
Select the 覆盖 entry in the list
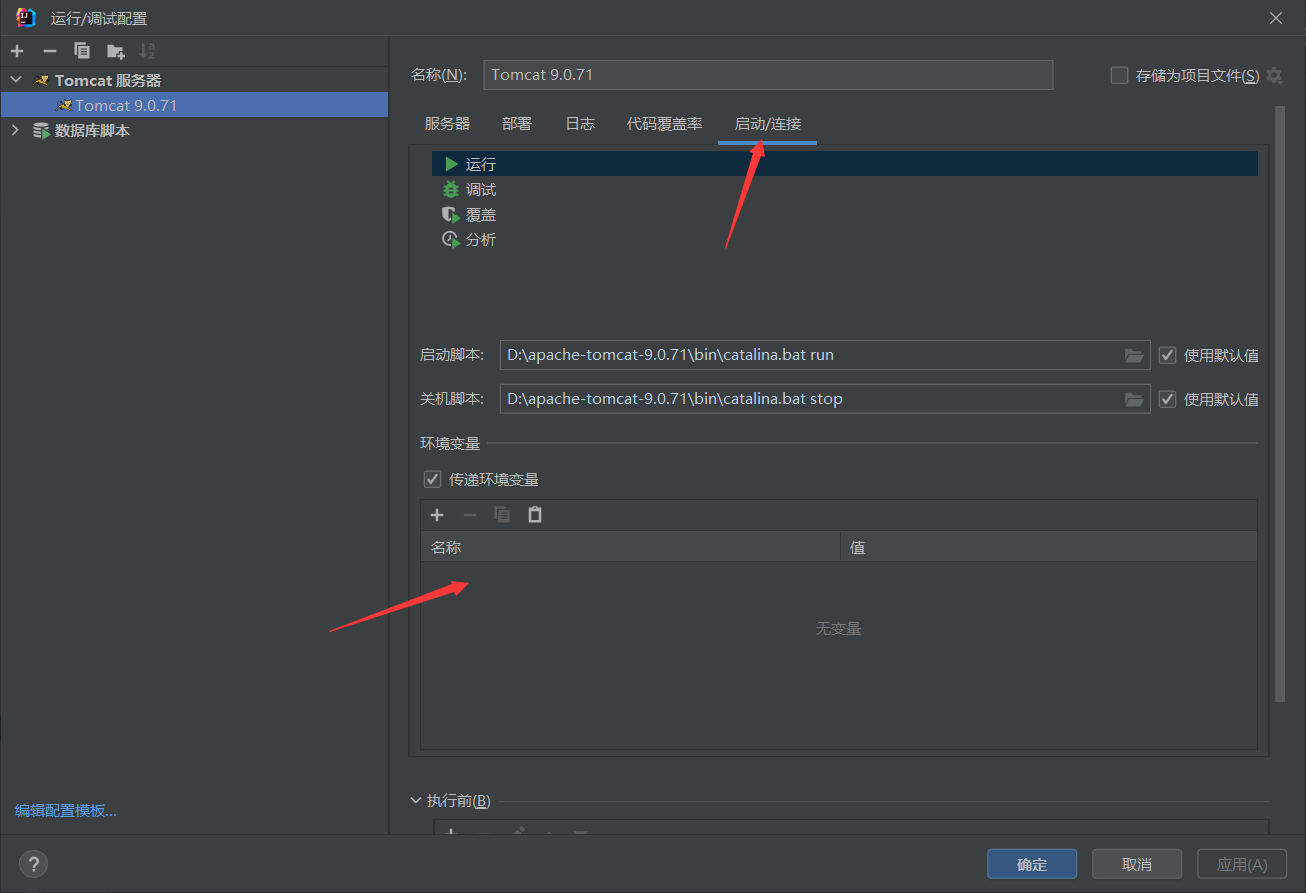(x=844, y=214)
